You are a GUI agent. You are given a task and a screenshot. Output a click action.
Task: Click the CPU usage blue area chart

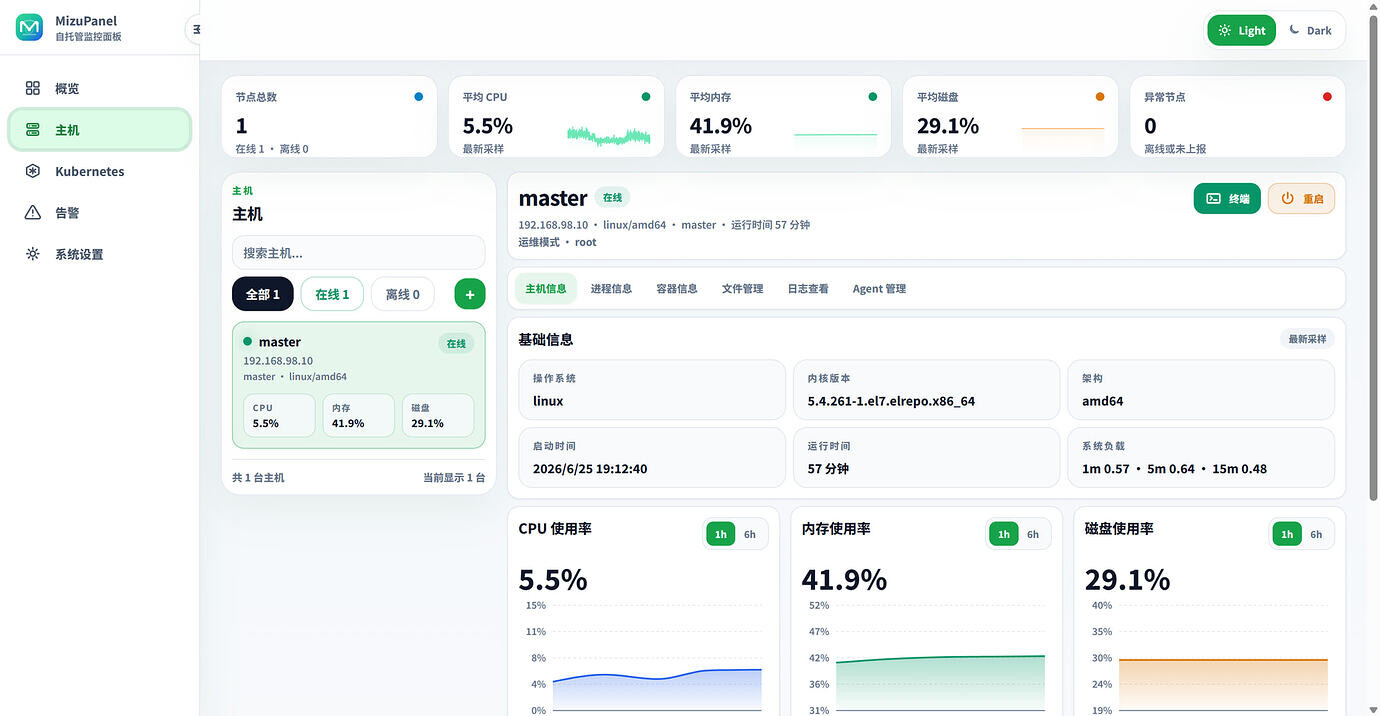click(657, 690)
